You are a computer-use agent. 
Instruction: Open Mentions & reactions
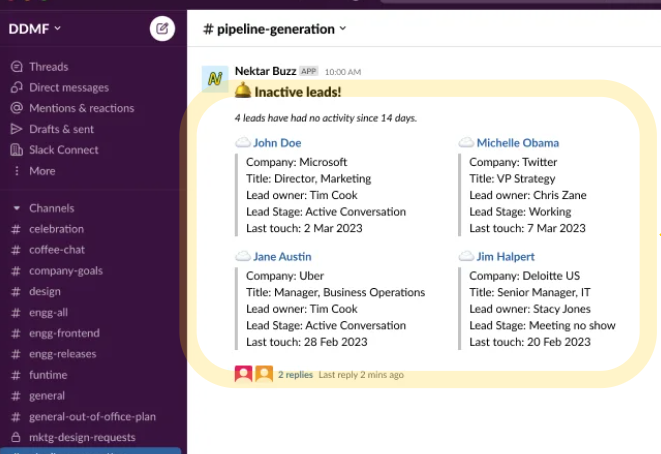81,108
